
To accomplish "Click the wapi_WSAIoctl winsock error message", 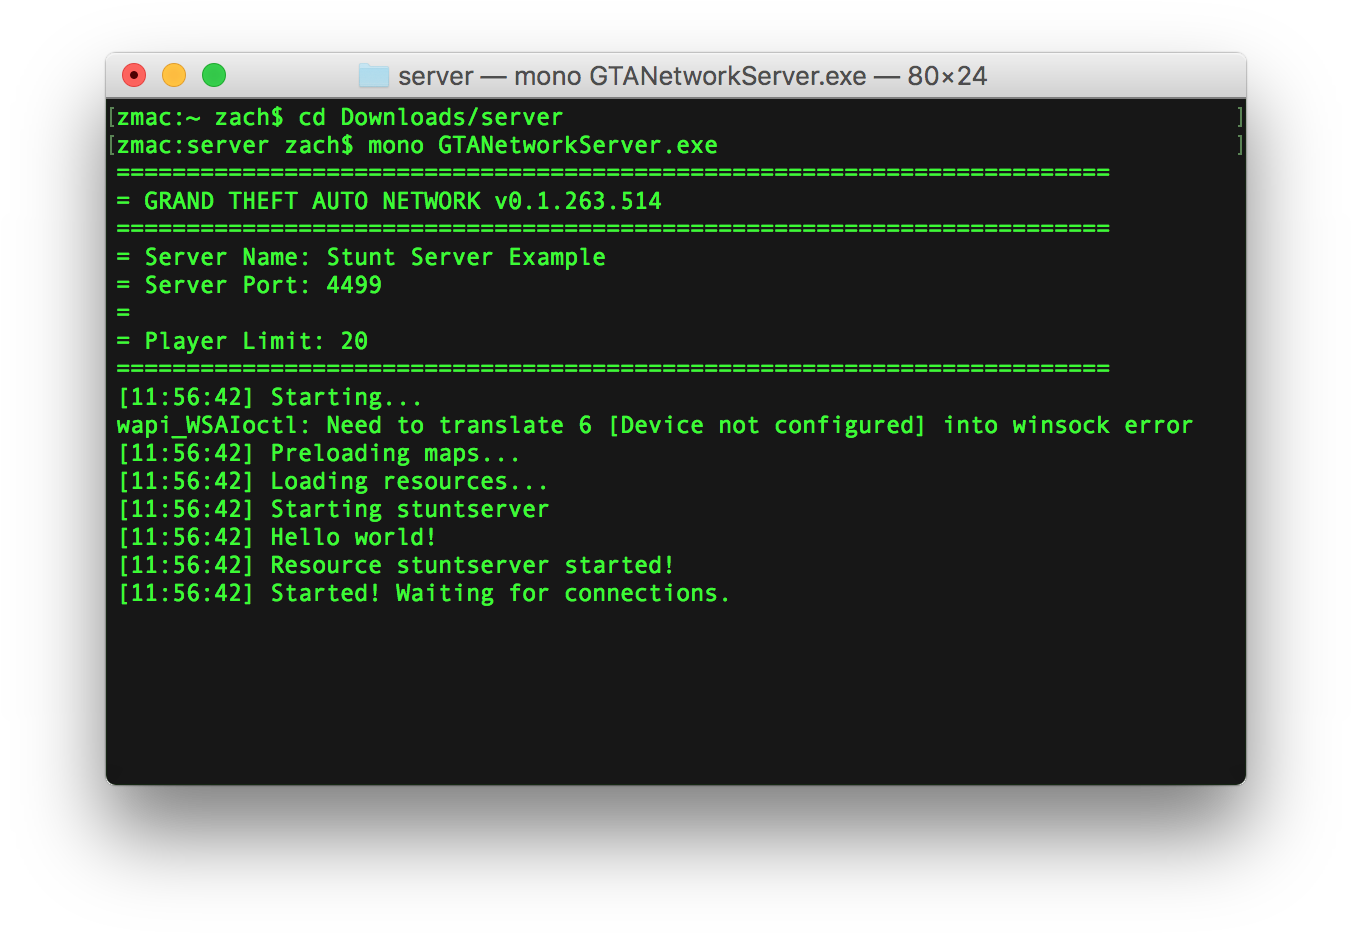I will tap(655, 424).
